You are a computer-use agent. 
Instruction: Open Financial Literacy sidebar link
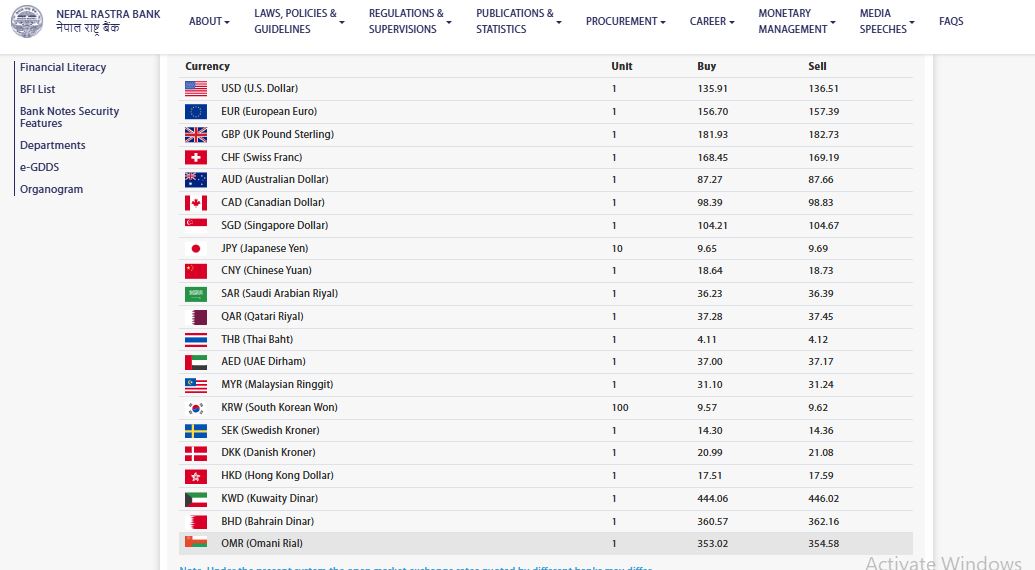pyautogui.click(x=63, y=67)
